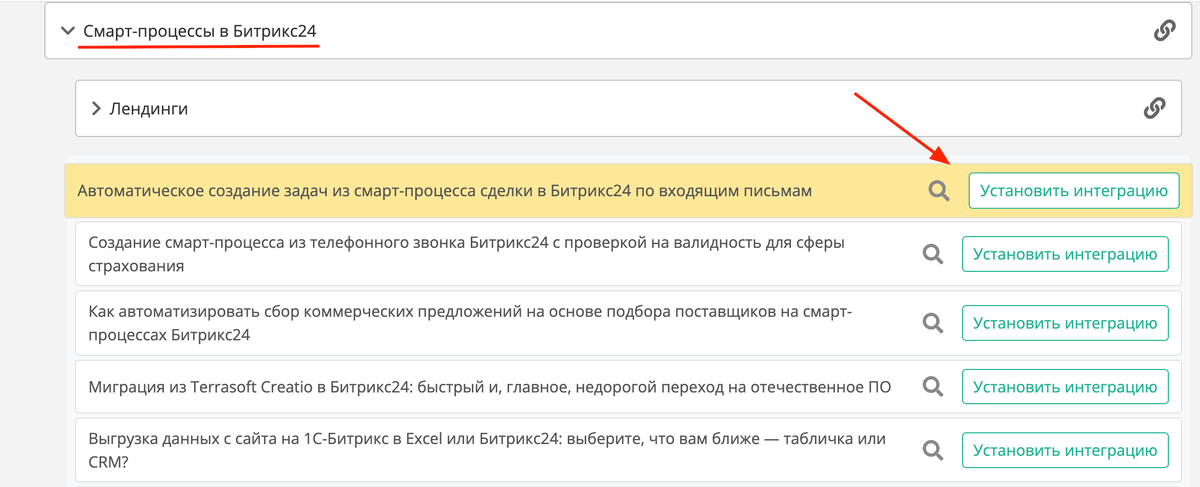Magnifier icon in Миграция из Terrasoft Creatio row
Screen dimensions: 1200x487
coord(932,387)
